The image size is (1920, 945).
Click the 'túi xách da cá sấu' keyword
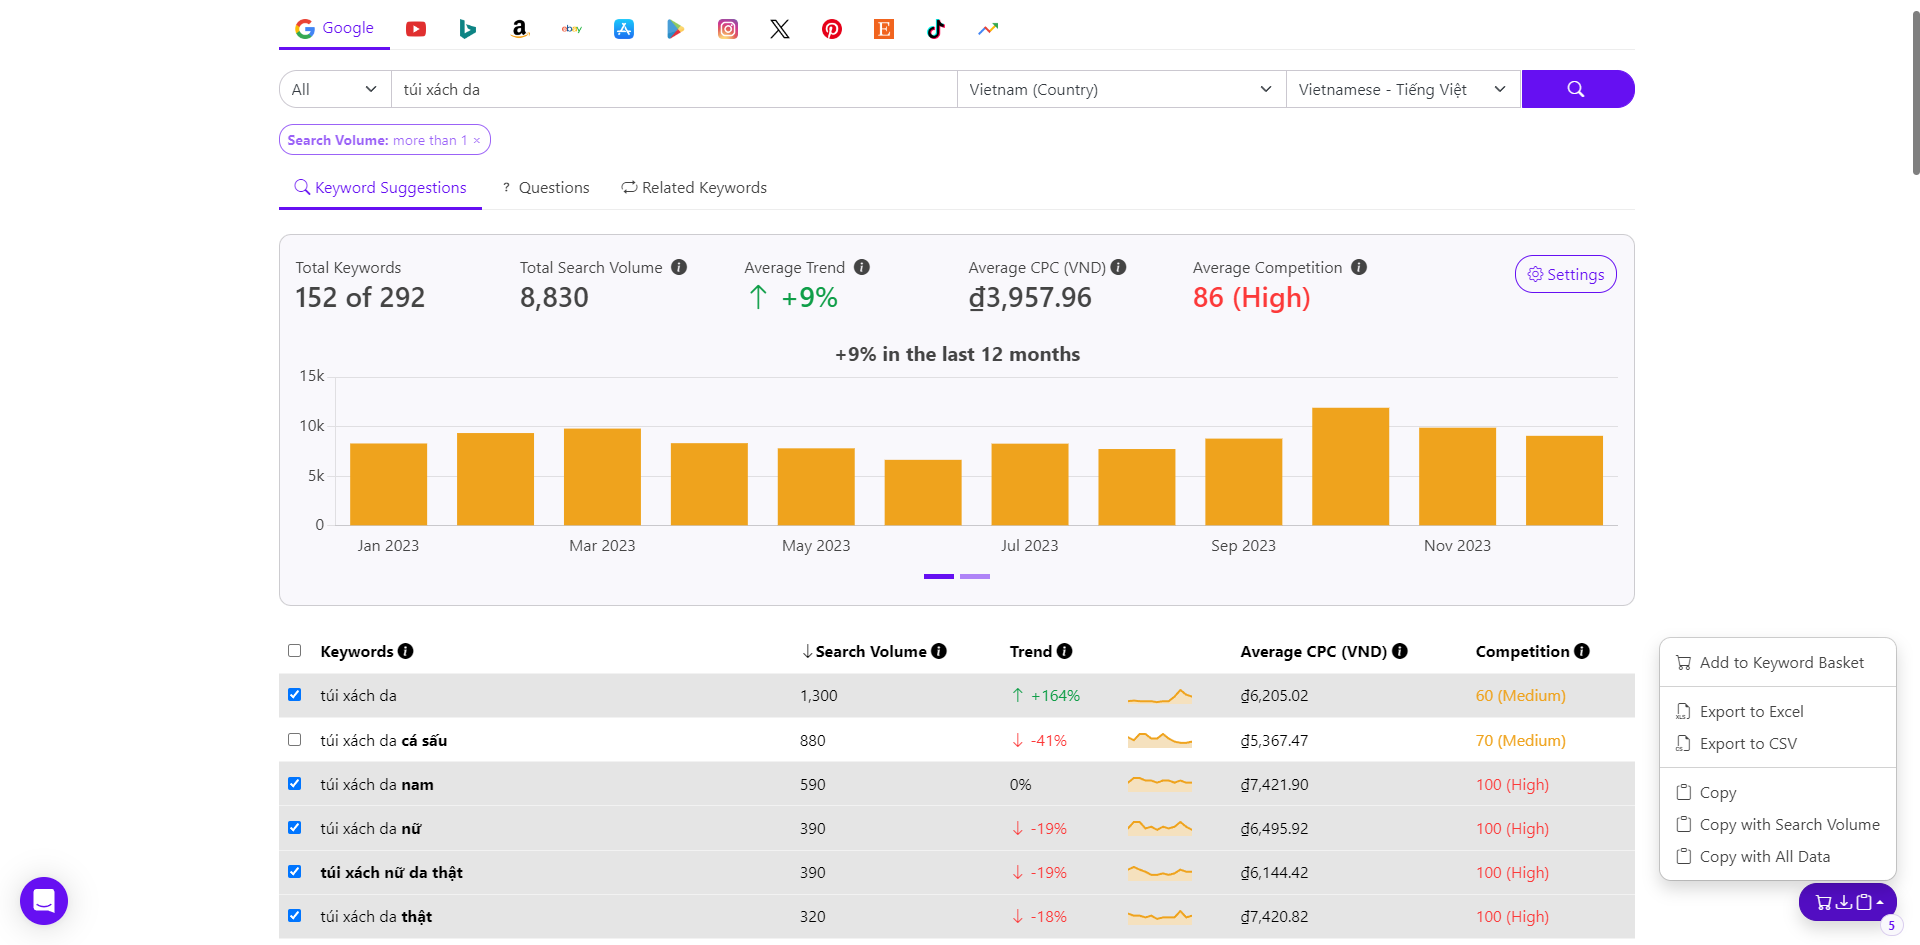(x=384, y=740)
